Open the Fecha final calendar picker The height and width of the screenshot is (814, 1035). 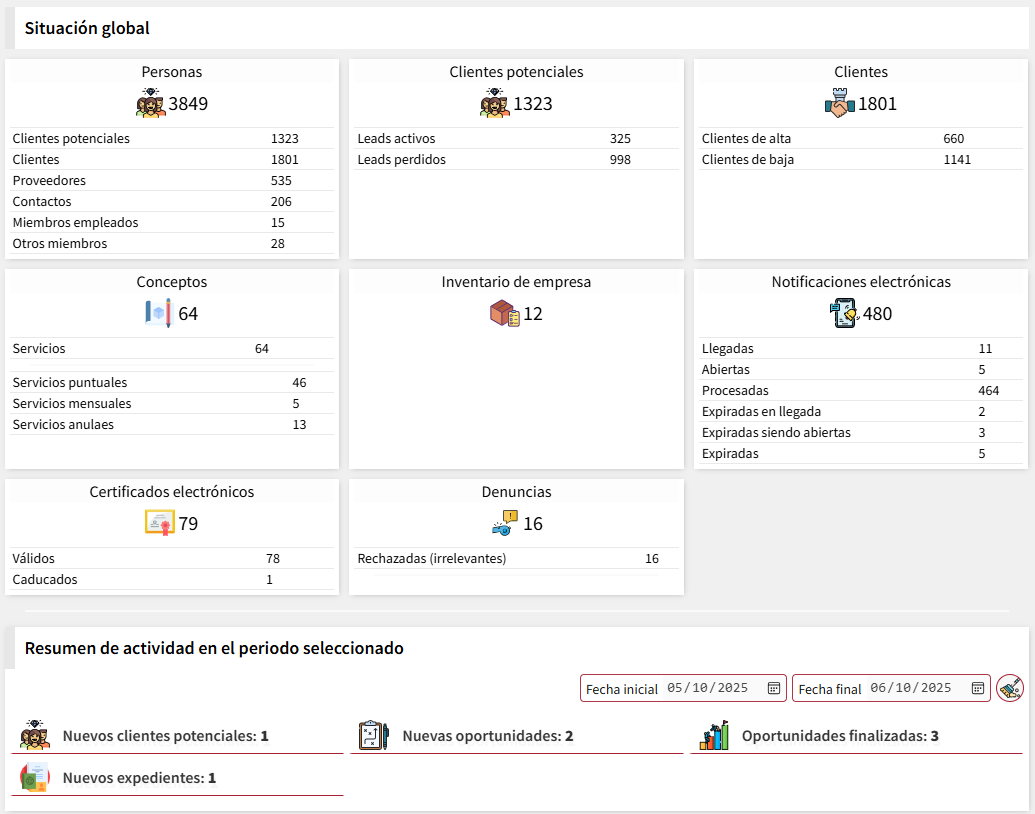977,688
